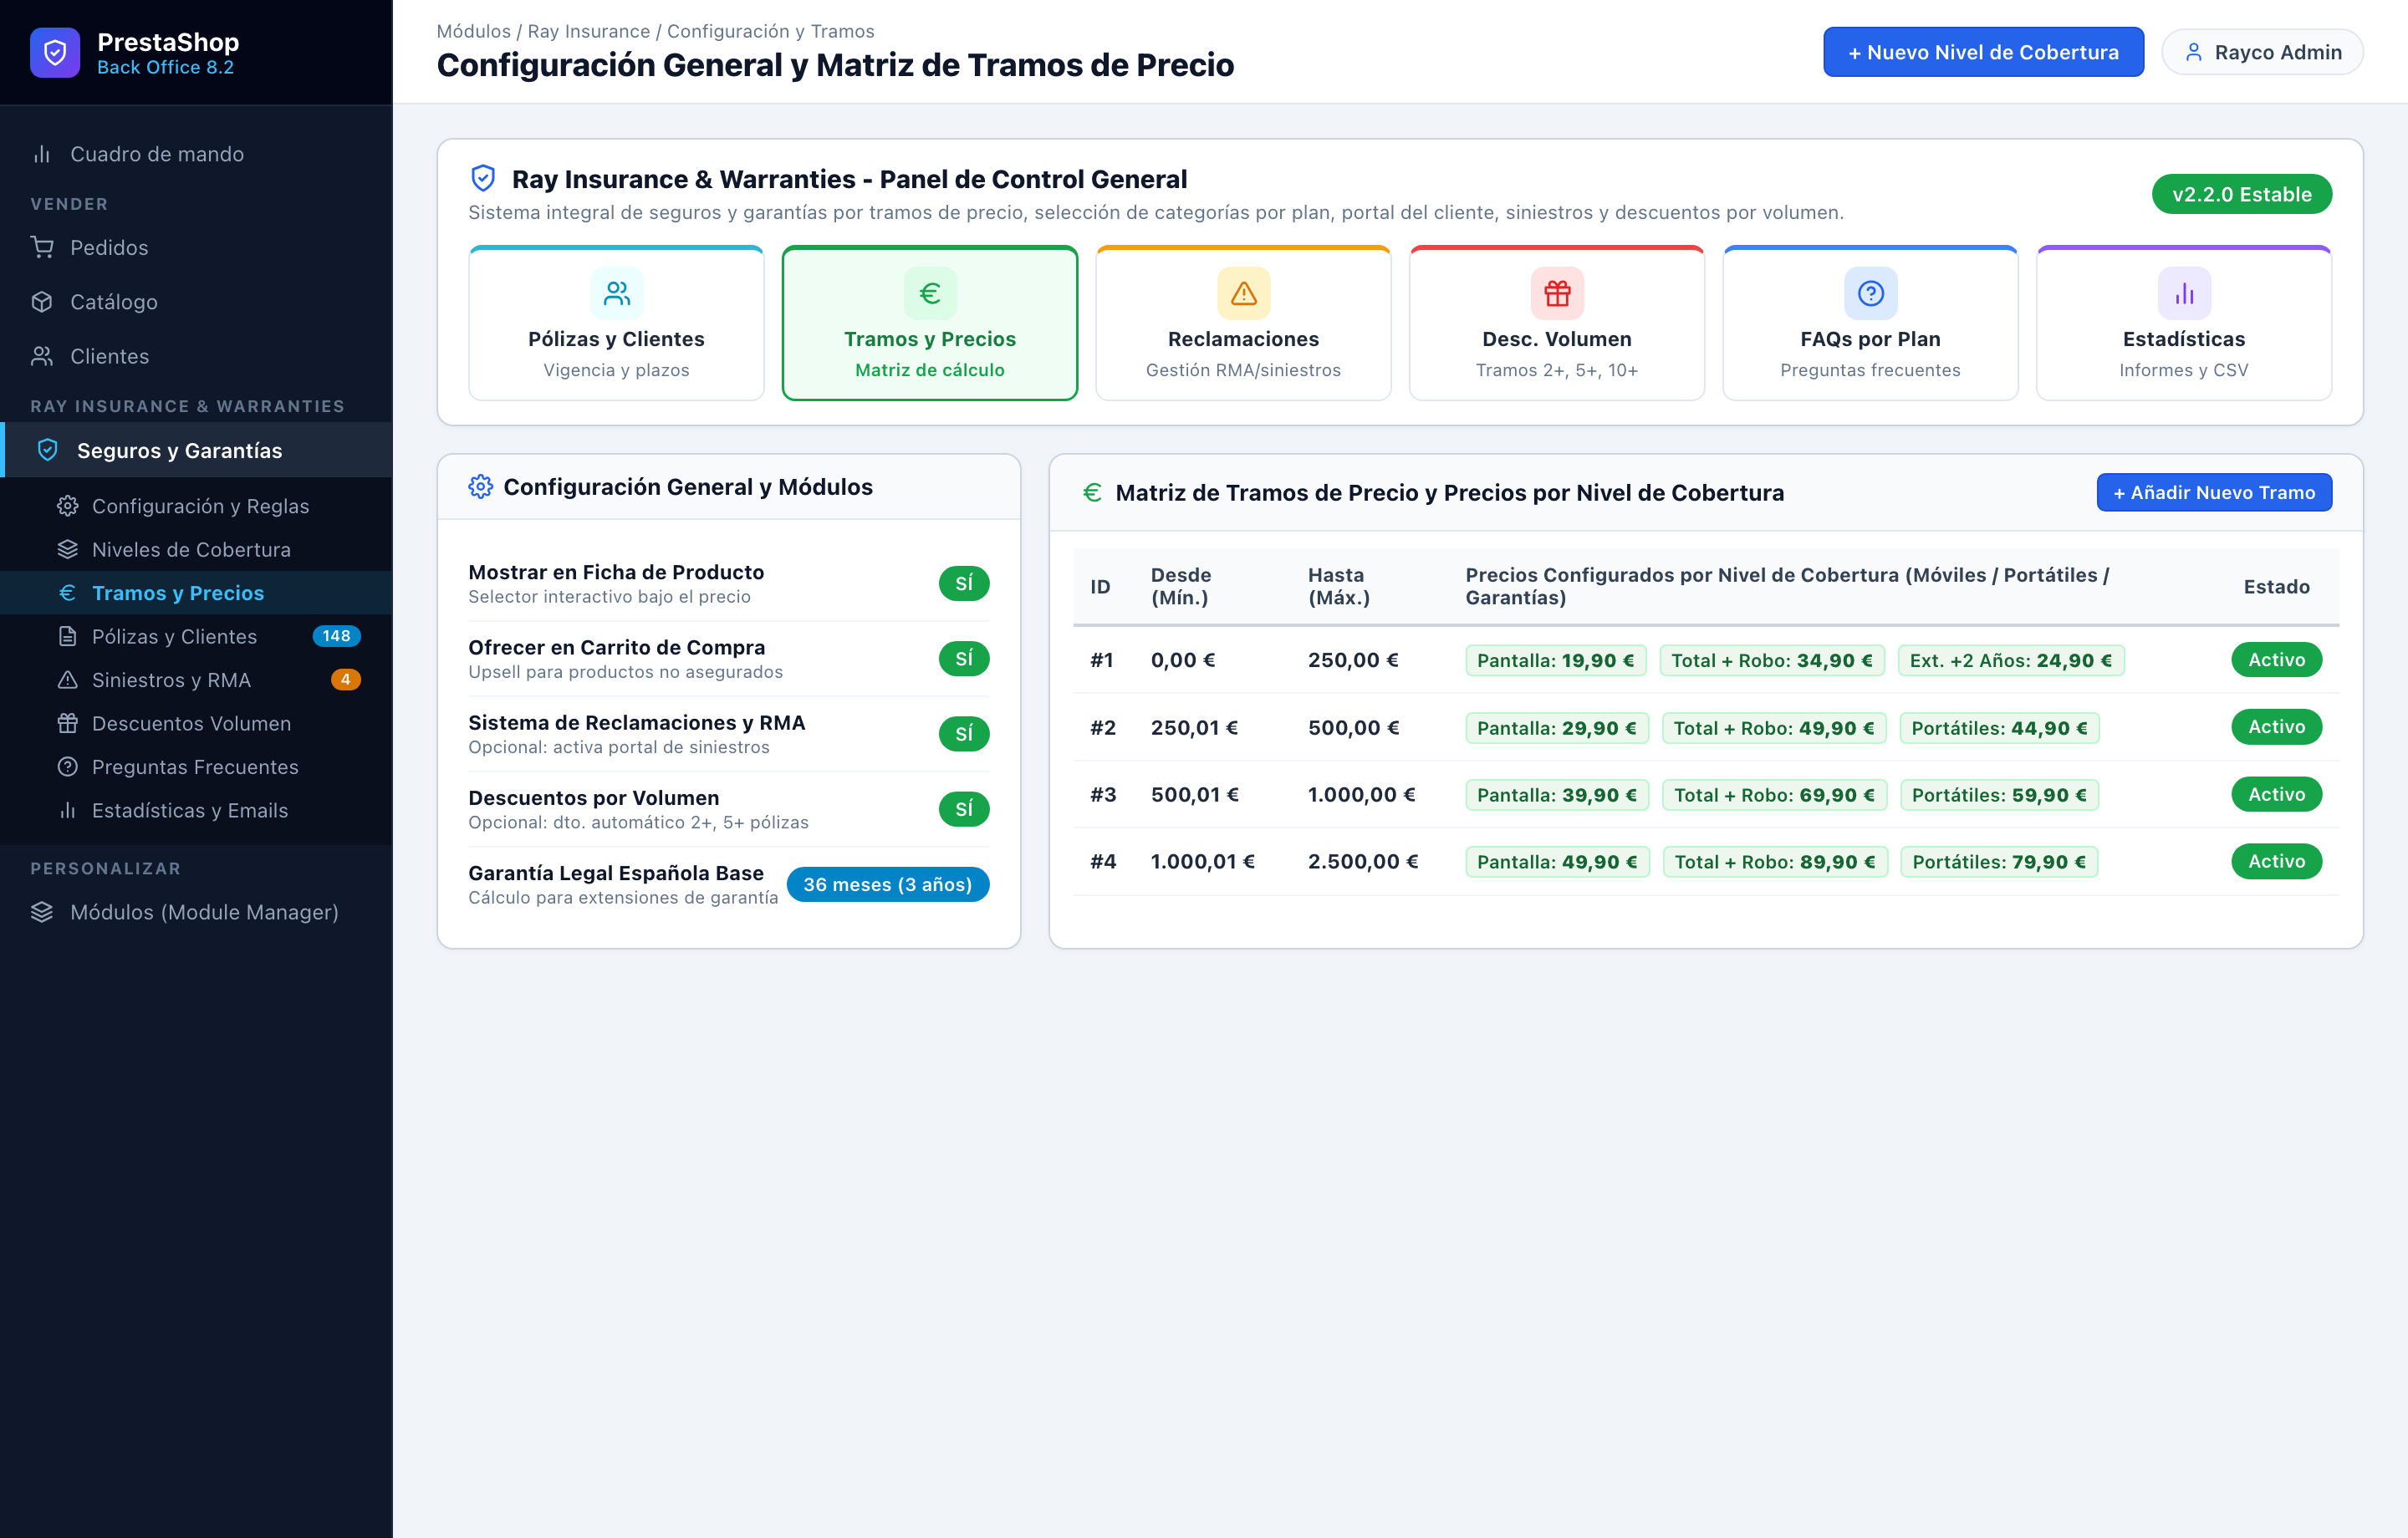Open Descuentos Volumen in sidebar
Image resolution: width=2408 pixels, height=1538 pixels.
point(196,723)
